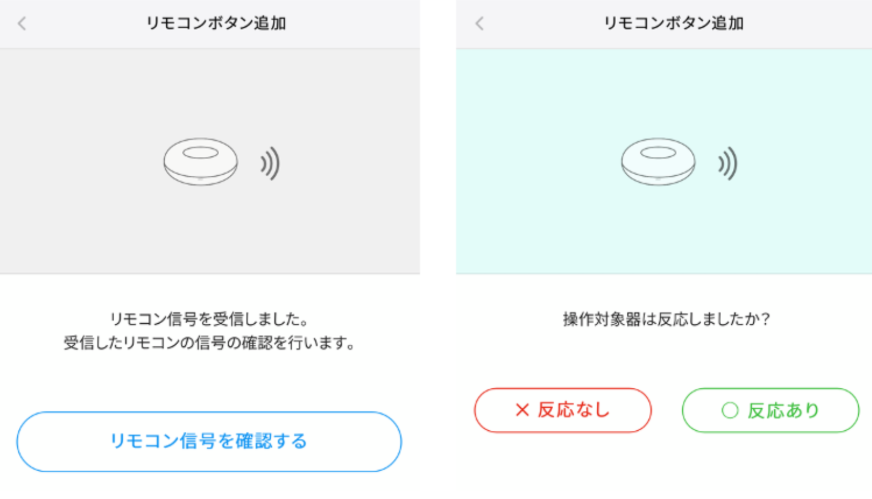
Task: Choose the 反応あり button
Action: (770, 410)
